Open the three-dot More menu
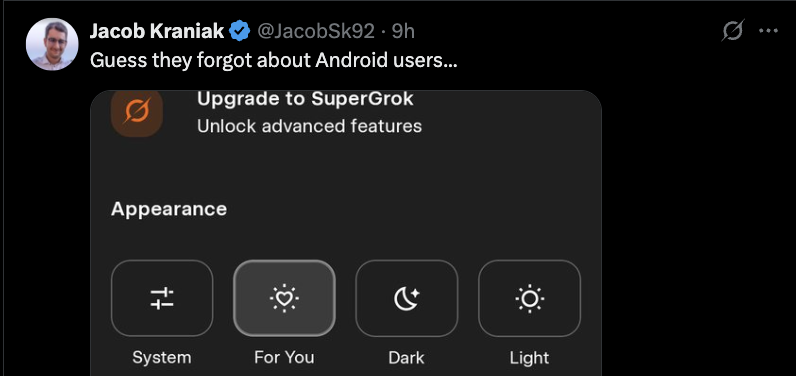Viewport: 796px width, 376px height. [768, 31]
